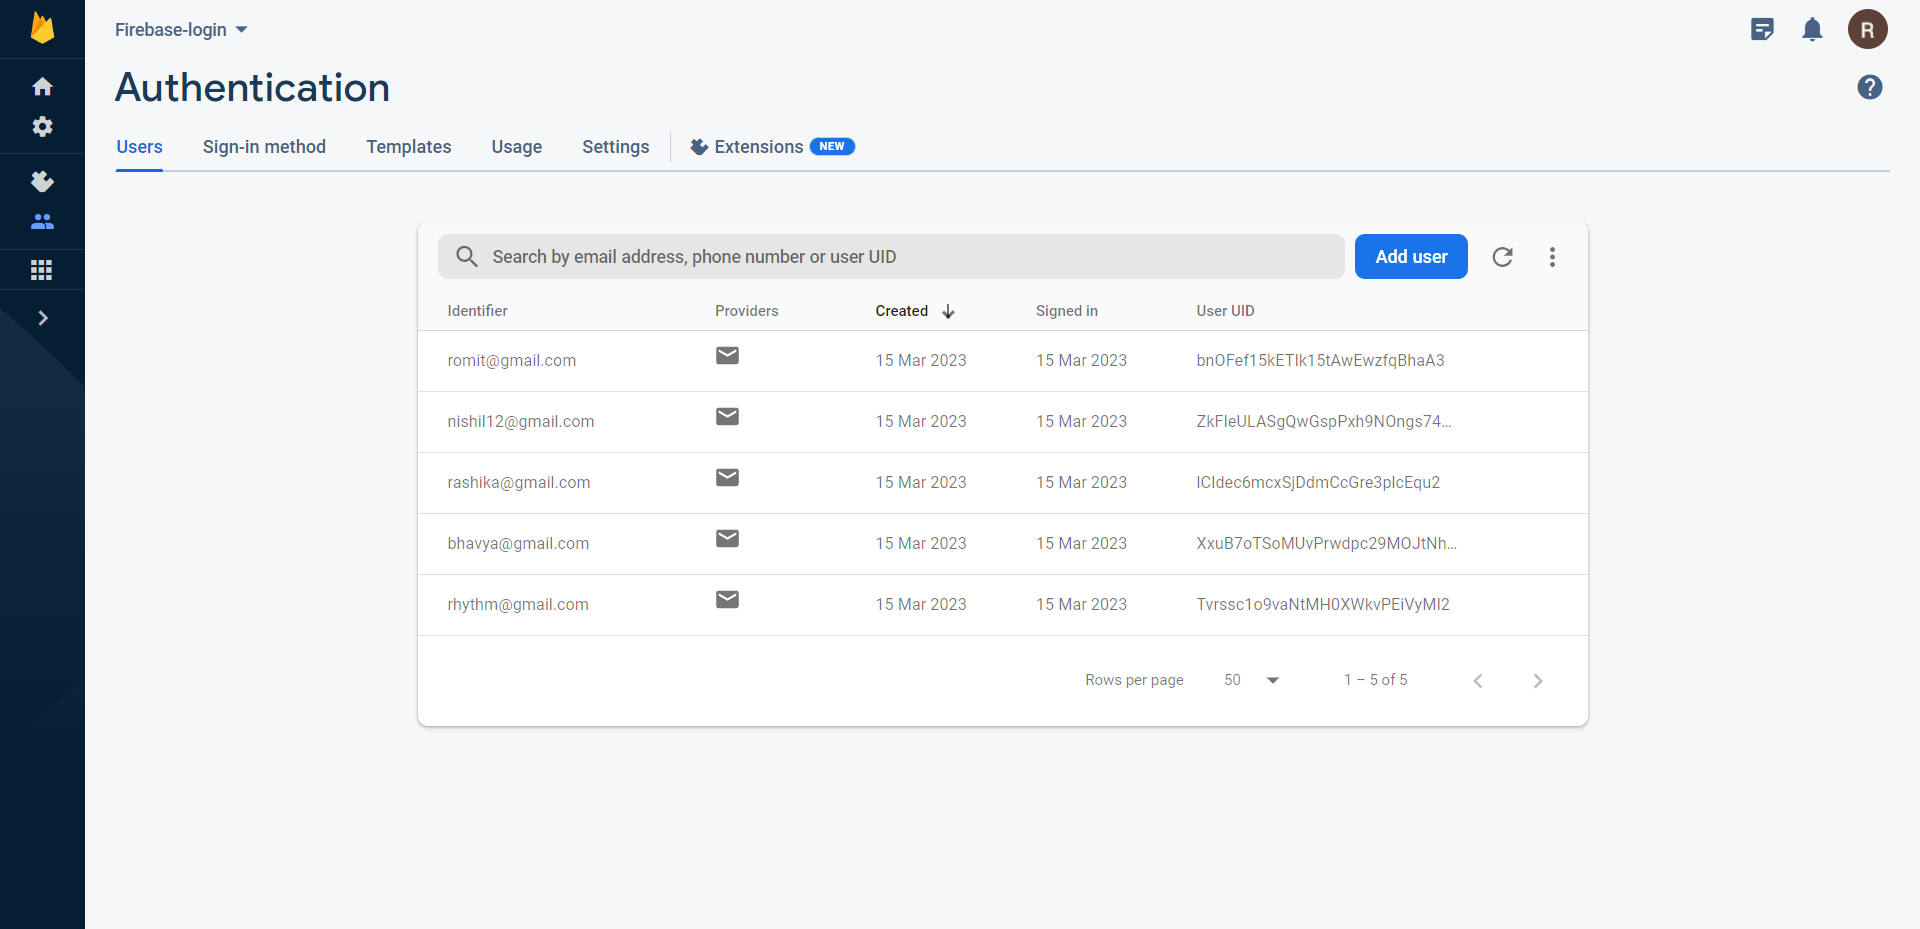Open the notifications bell
Viewport: 1920px width, 929px height.
[x=1813, y=29]
